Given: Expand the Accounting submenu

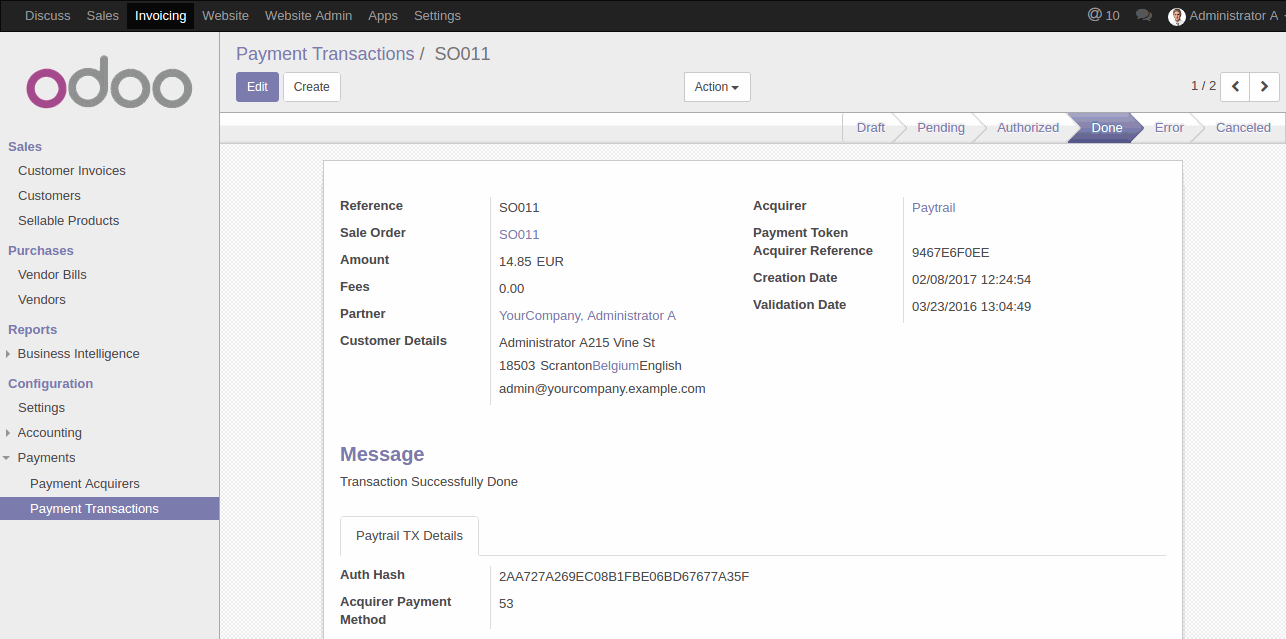Looking at the screenshot, I should [49, 433].
